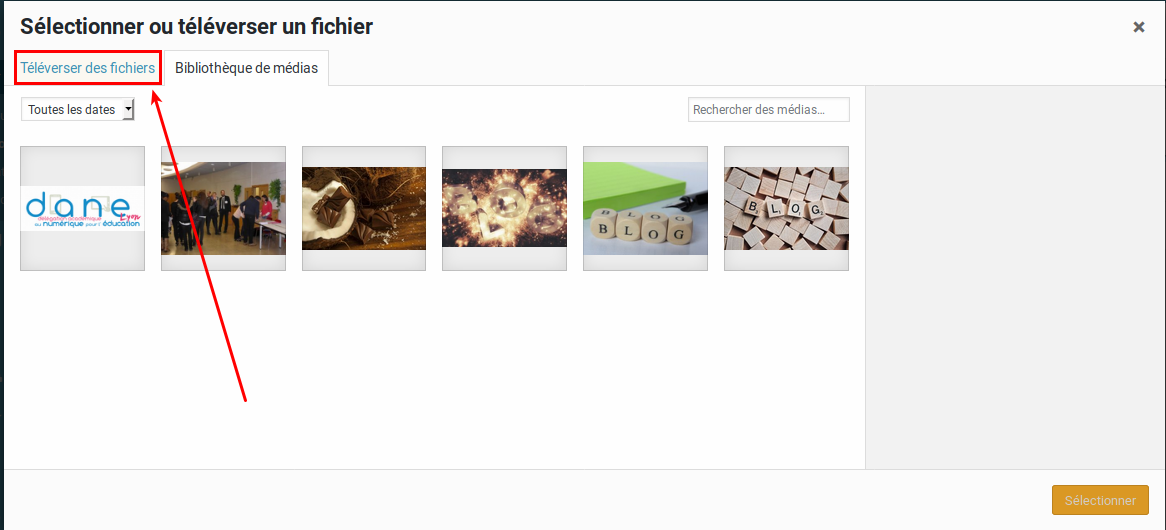Select the meeting room crowd photo

coord(223,208)
